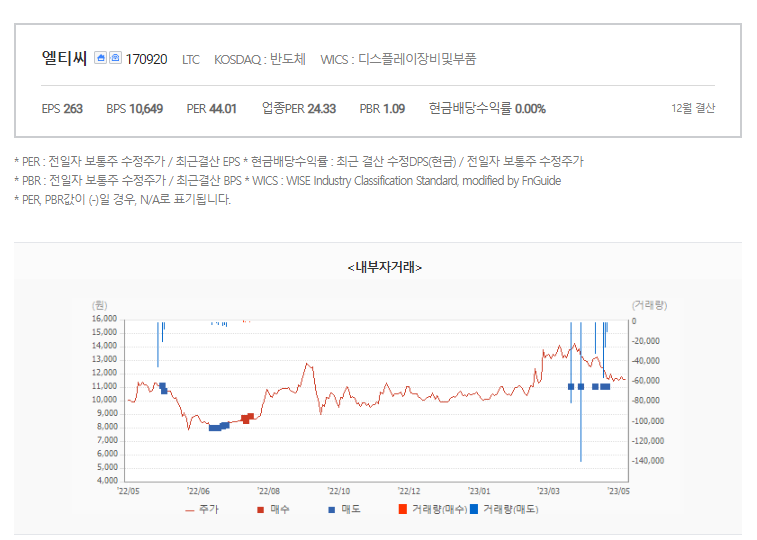The width and height of the screenshot is (757, 540).
Task: Click the footnote line about PBR and WICS
Action: coord(288,180)
